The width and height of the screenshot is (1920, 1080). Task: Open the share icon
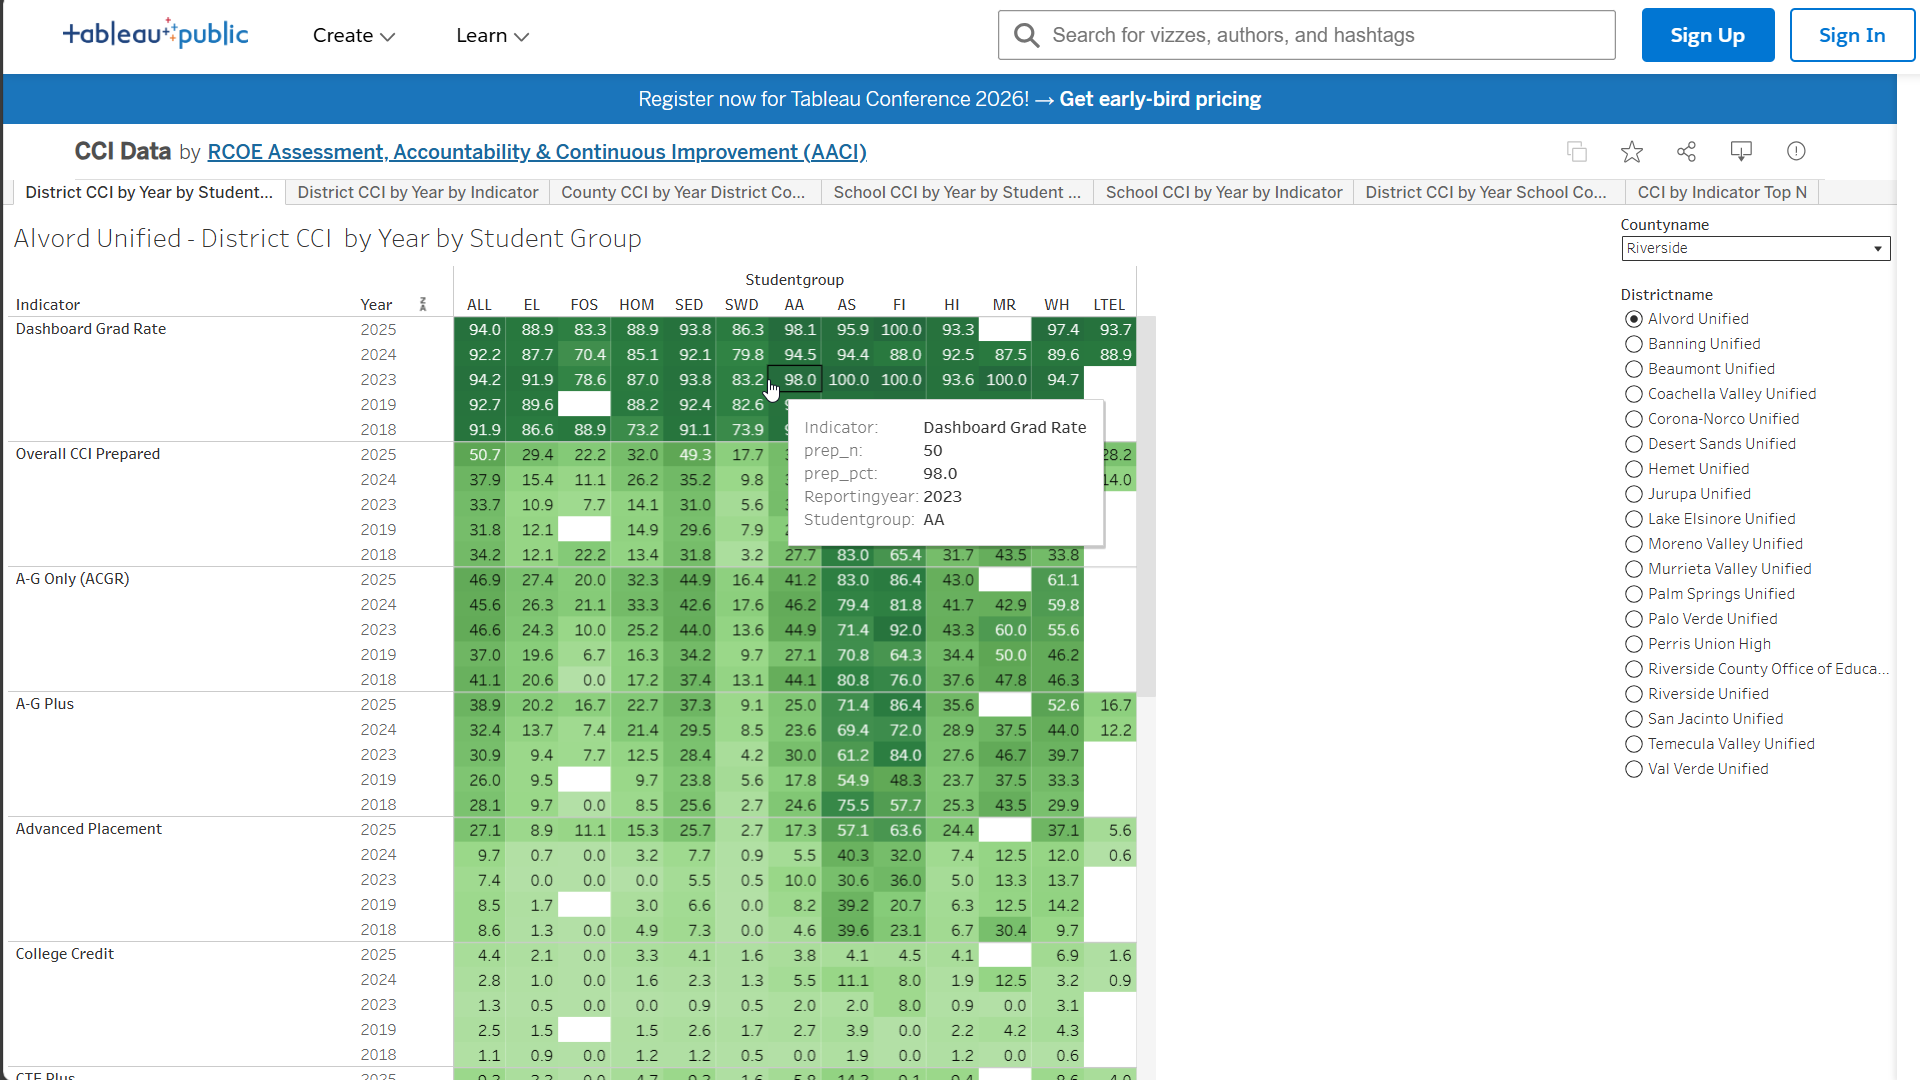pos(1687,151)
